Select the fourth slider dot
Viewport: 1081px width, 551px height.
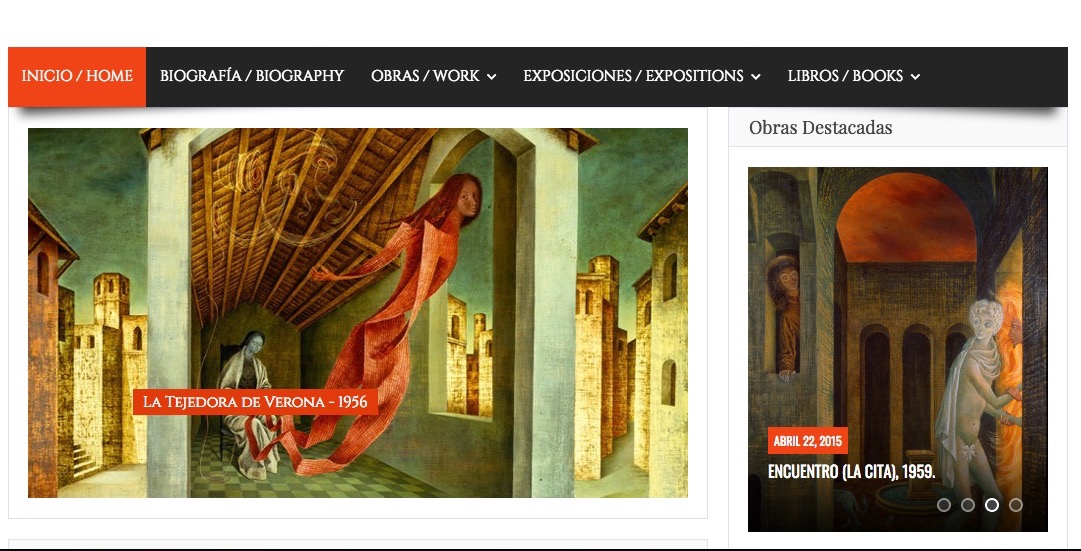coord(1016,505)
